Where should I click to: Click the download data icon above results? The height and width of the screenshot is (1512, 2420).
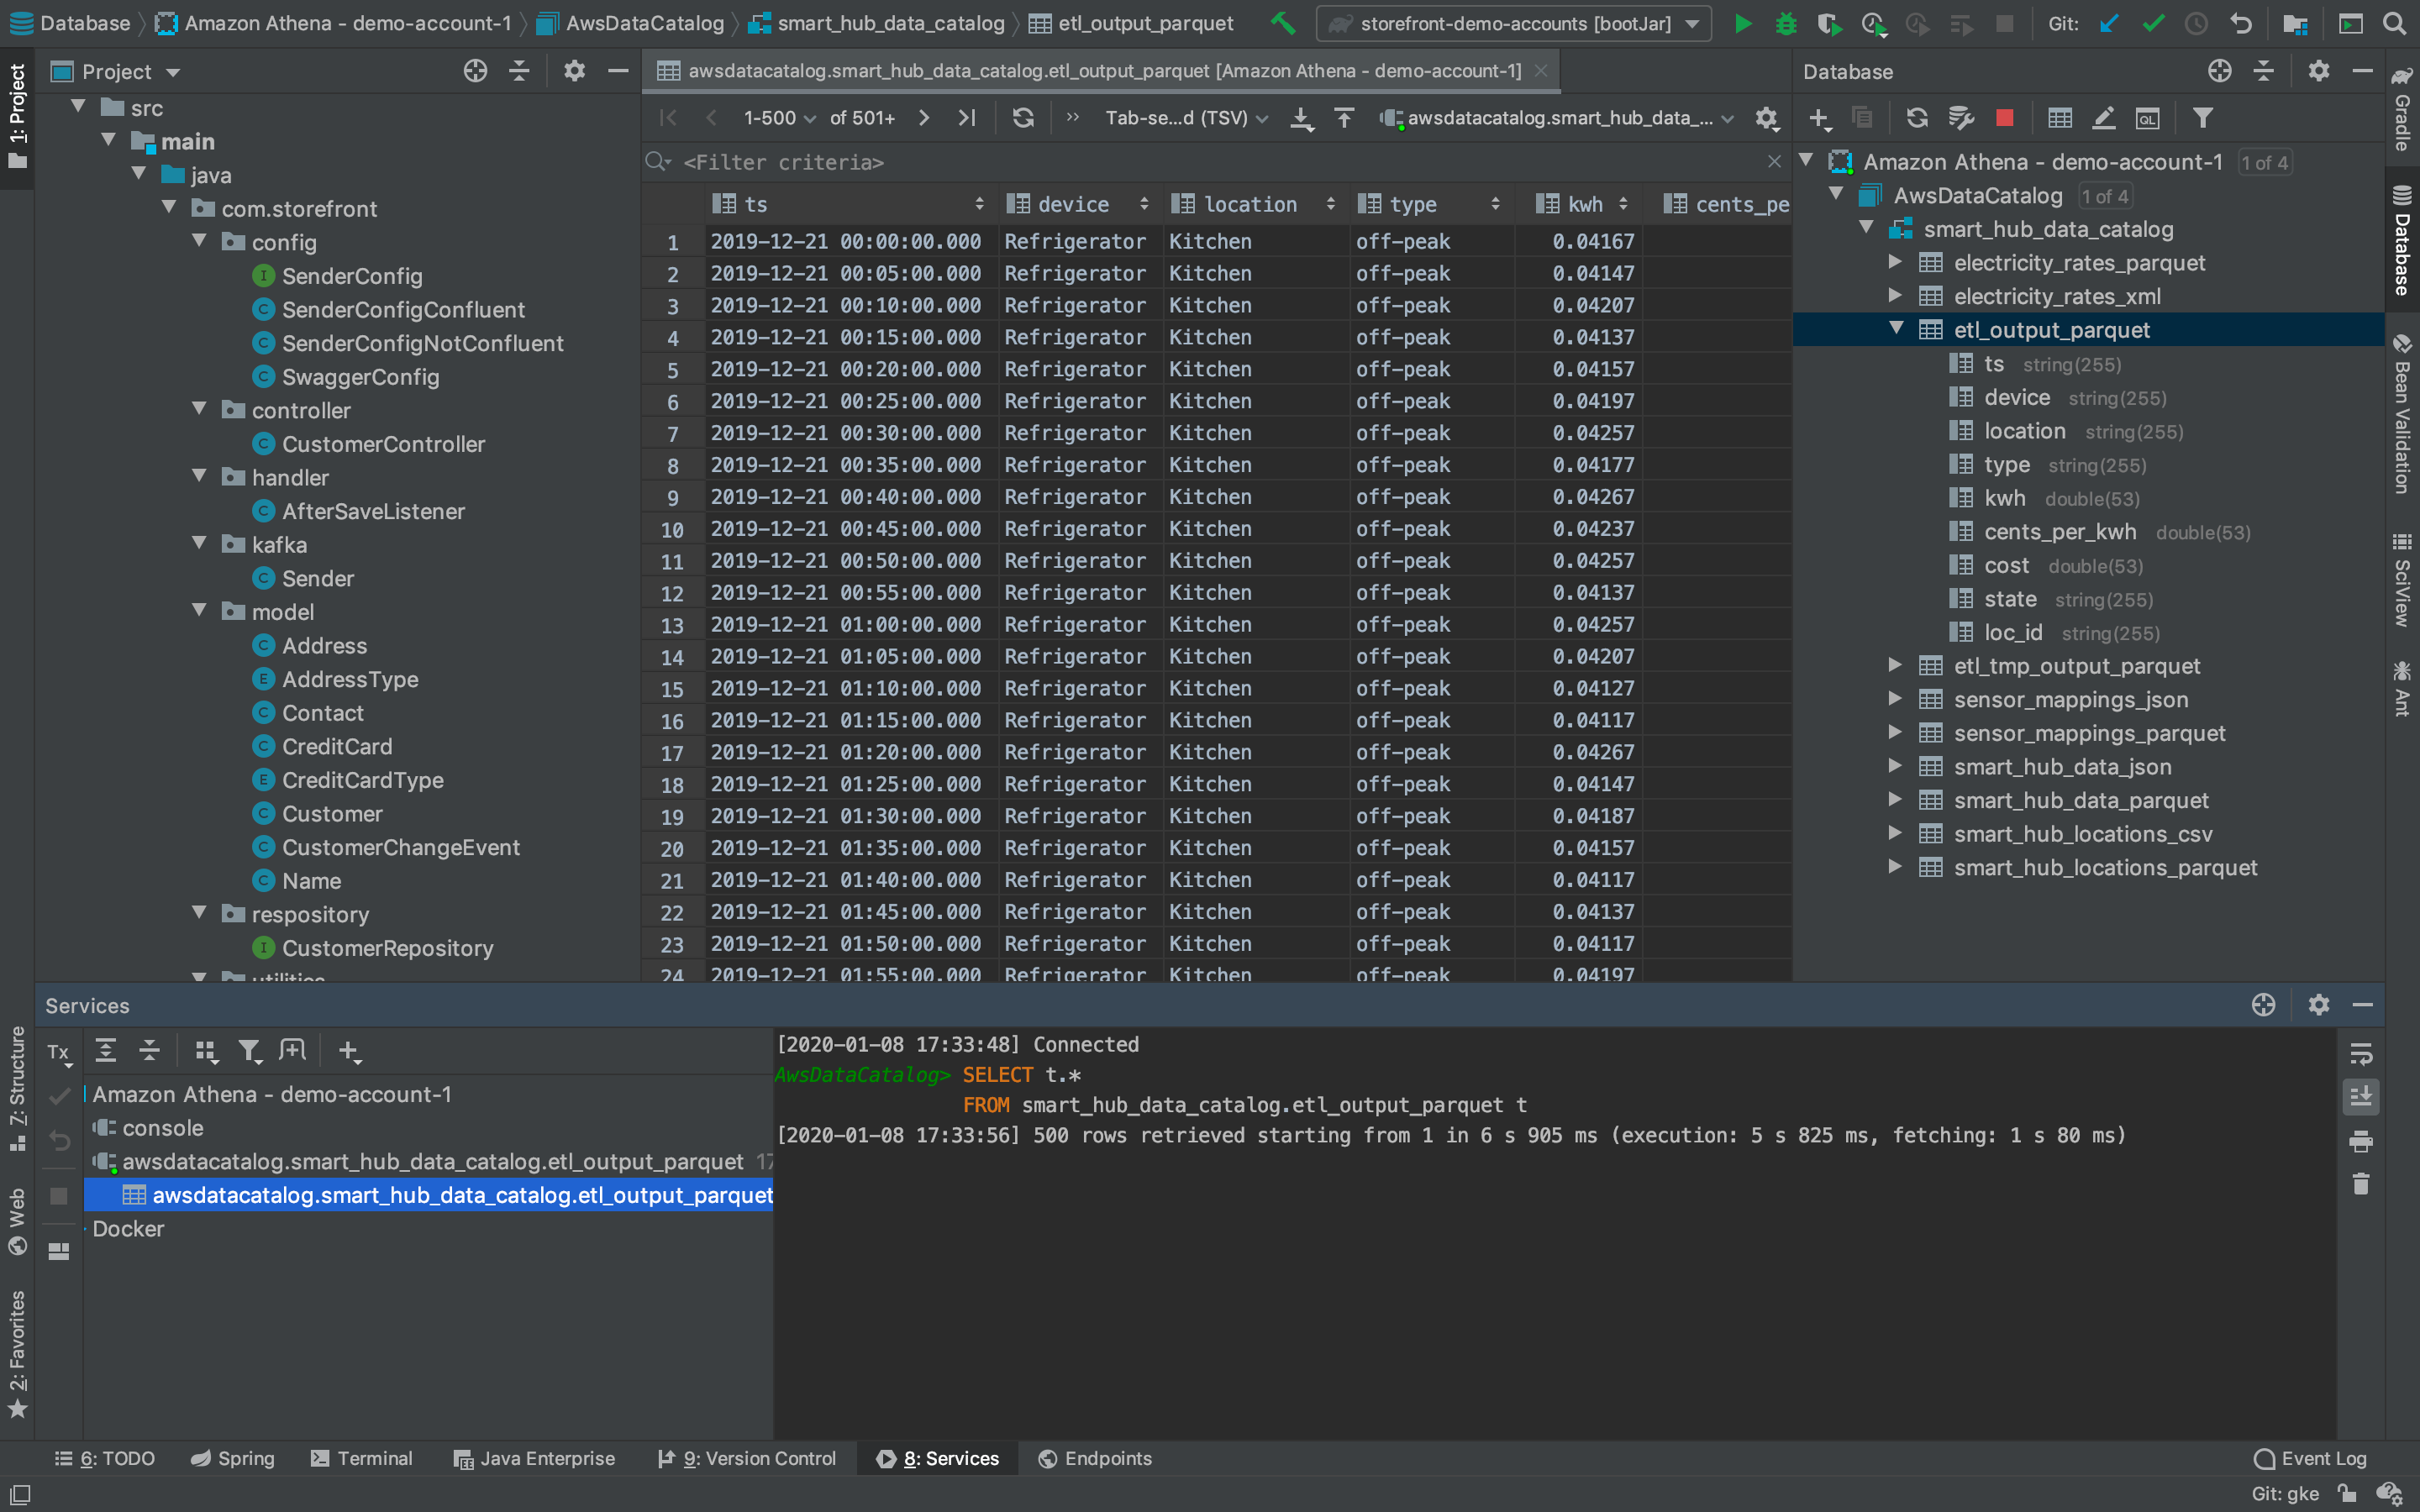point(1301,117)
